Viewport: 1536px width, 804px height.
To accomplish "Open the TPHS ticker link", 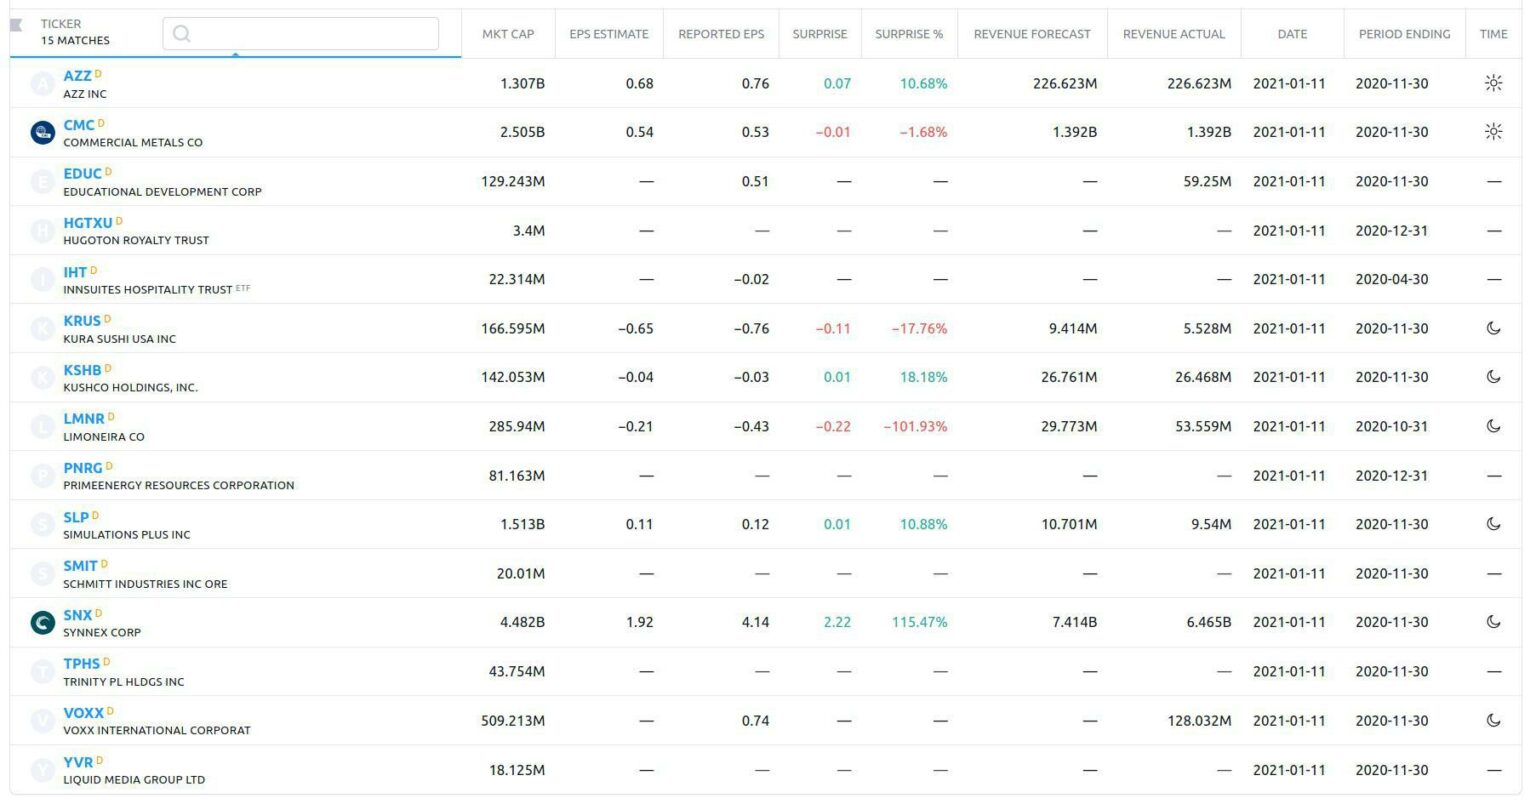I will coord(83,663).
